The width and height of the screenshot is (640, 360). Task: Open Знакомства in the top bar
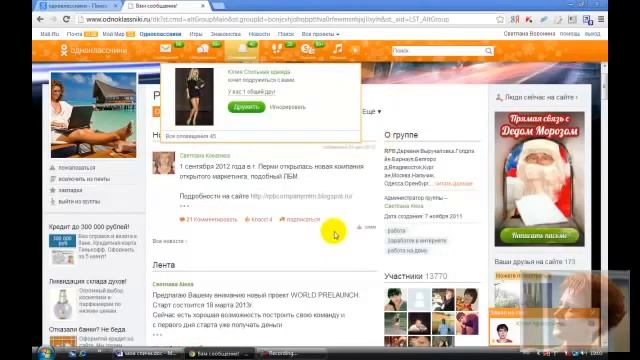pos(226,34)
